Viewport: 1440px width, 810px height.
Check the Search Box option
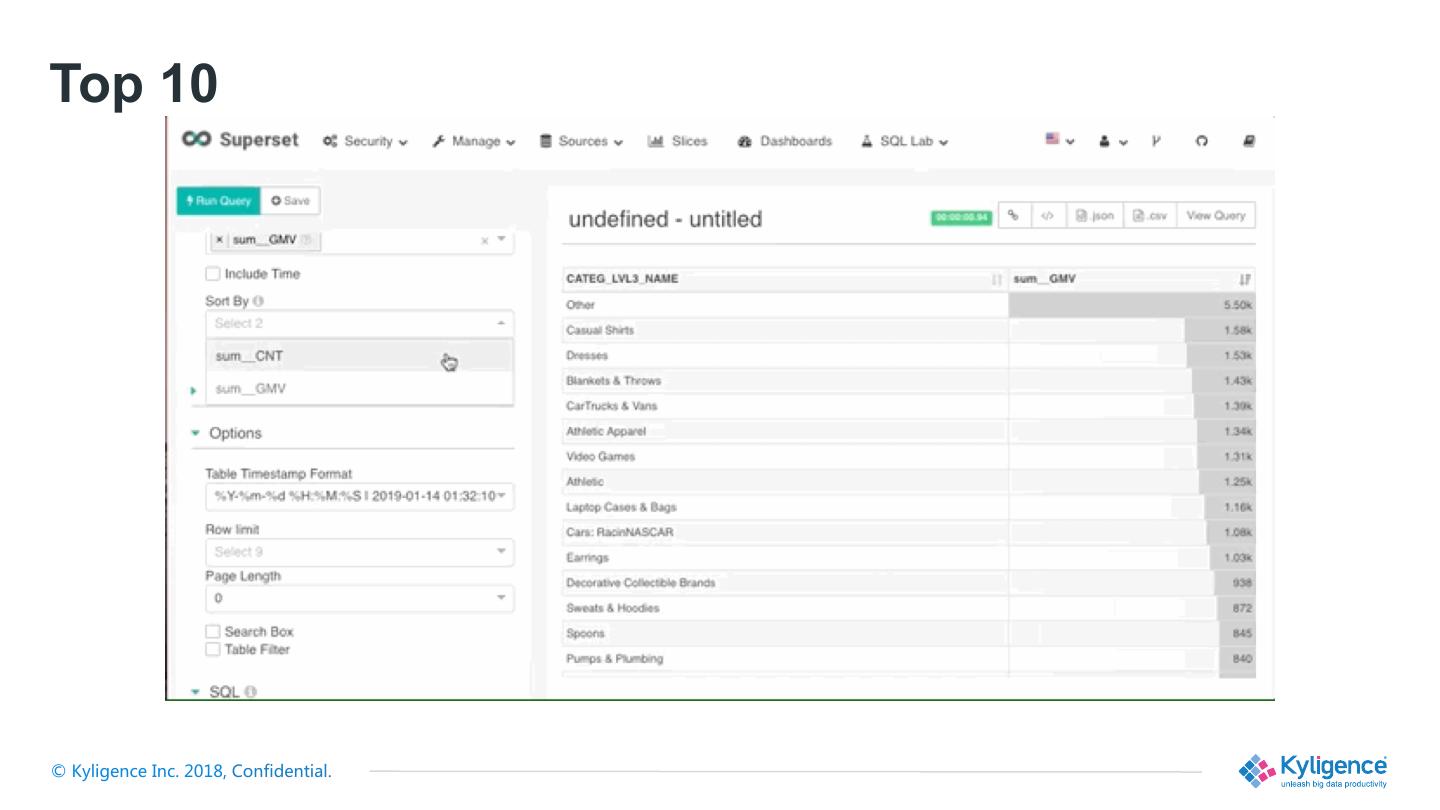(x=212, y=631)
